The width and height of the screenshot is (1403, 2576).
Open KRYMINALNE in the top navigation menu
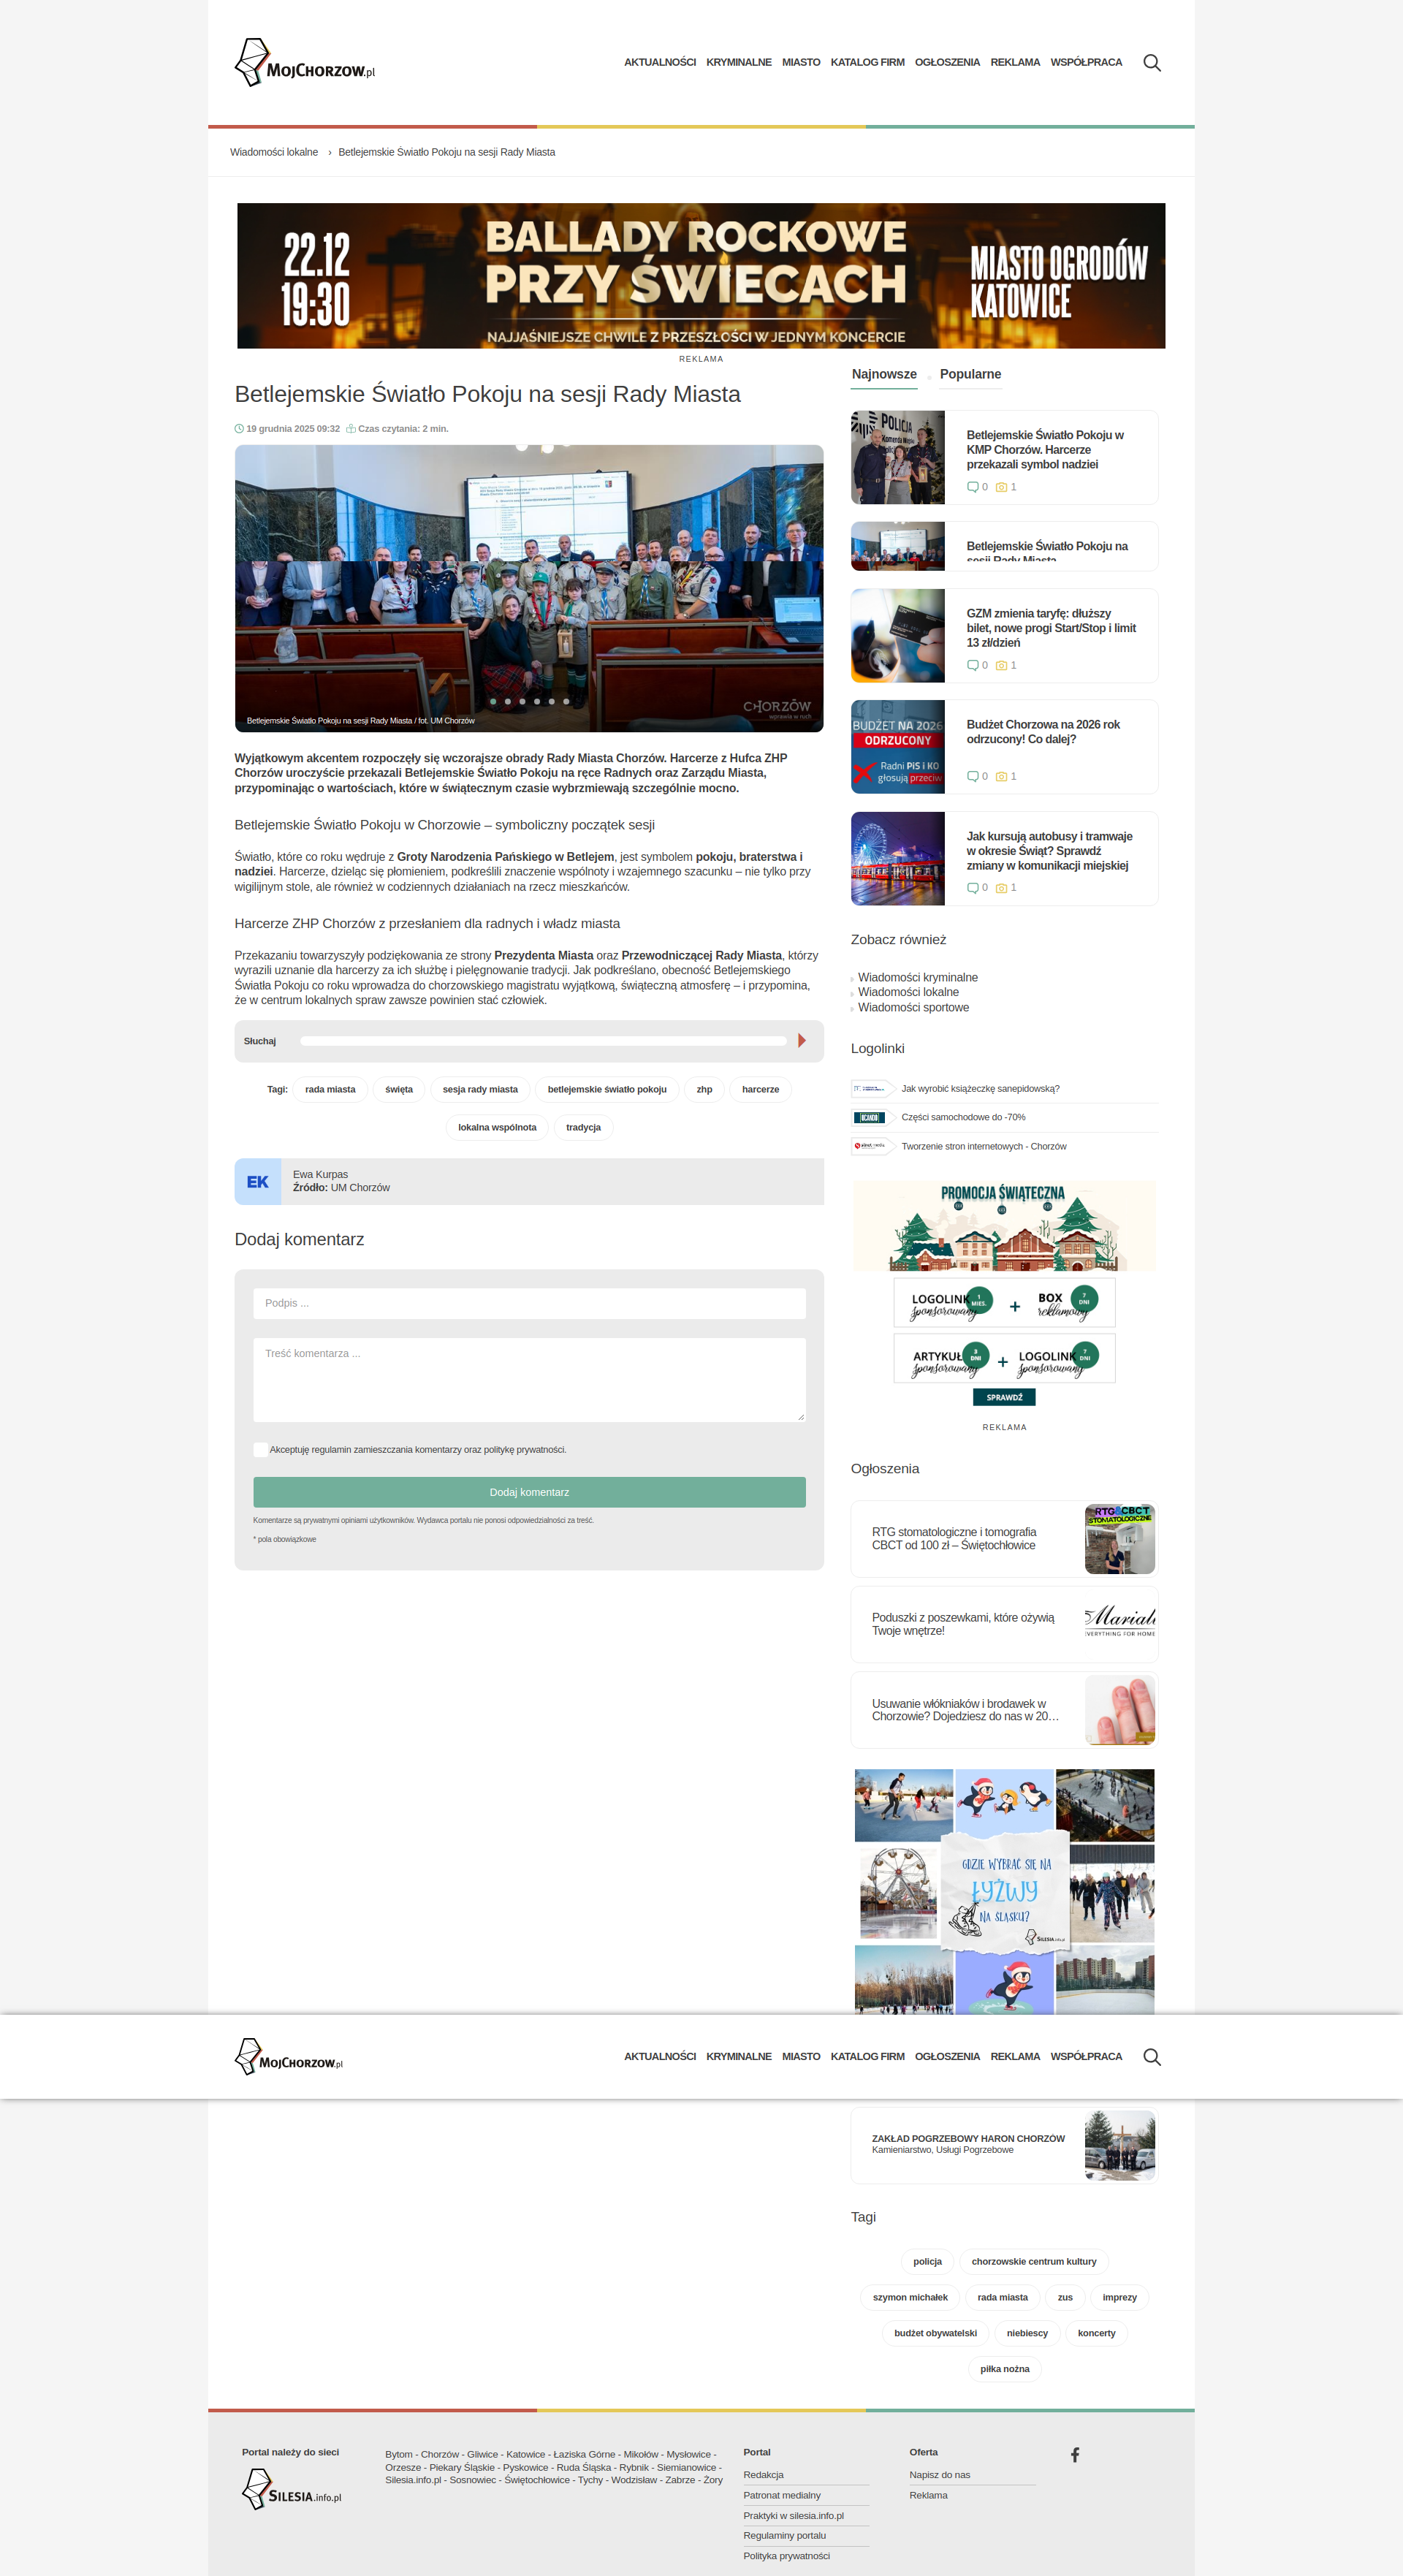[738, 63]
